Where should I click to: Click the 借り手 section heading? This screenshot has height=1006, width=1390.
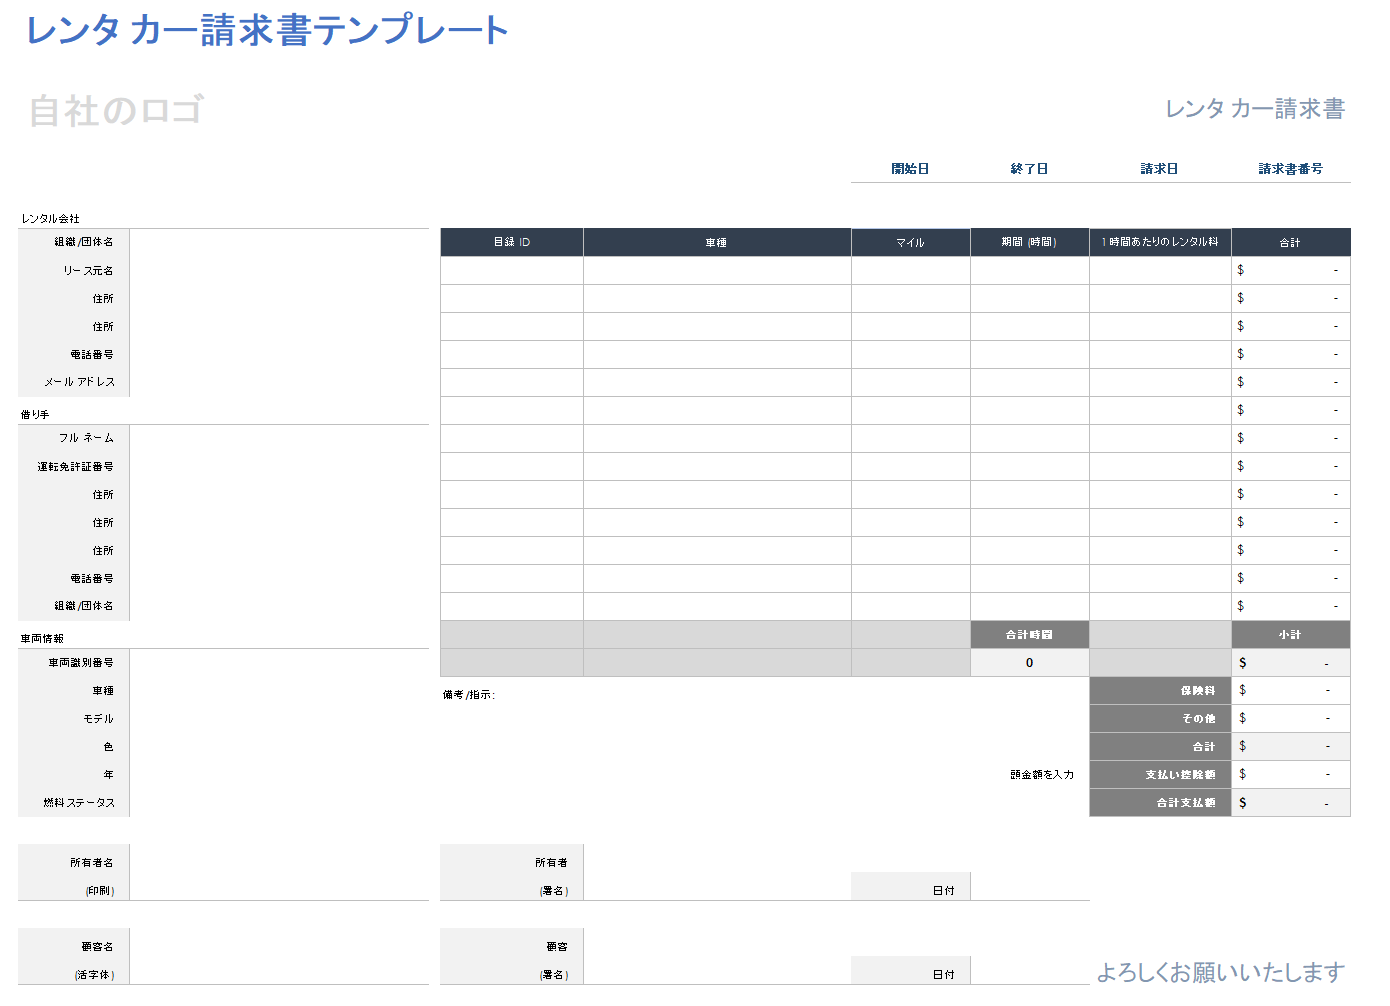coord(35,414)
